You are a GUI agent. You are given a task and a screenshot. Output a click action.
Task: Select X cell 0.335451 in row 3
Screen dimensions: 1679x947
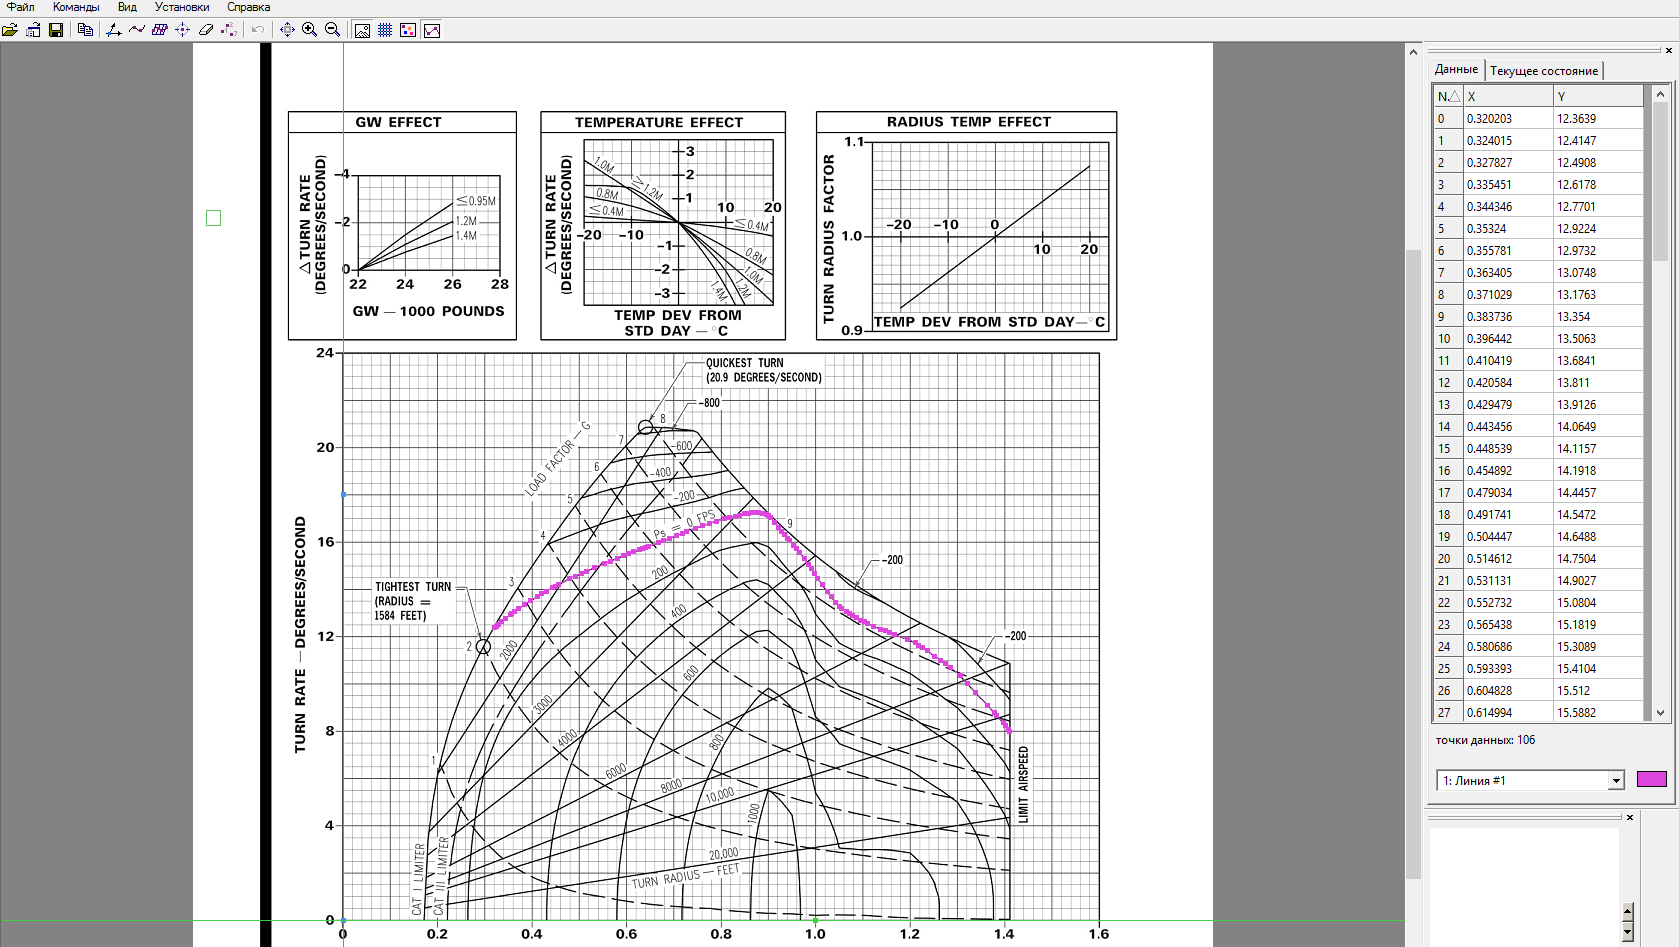pyautogui.click(x=1508, y=184)
